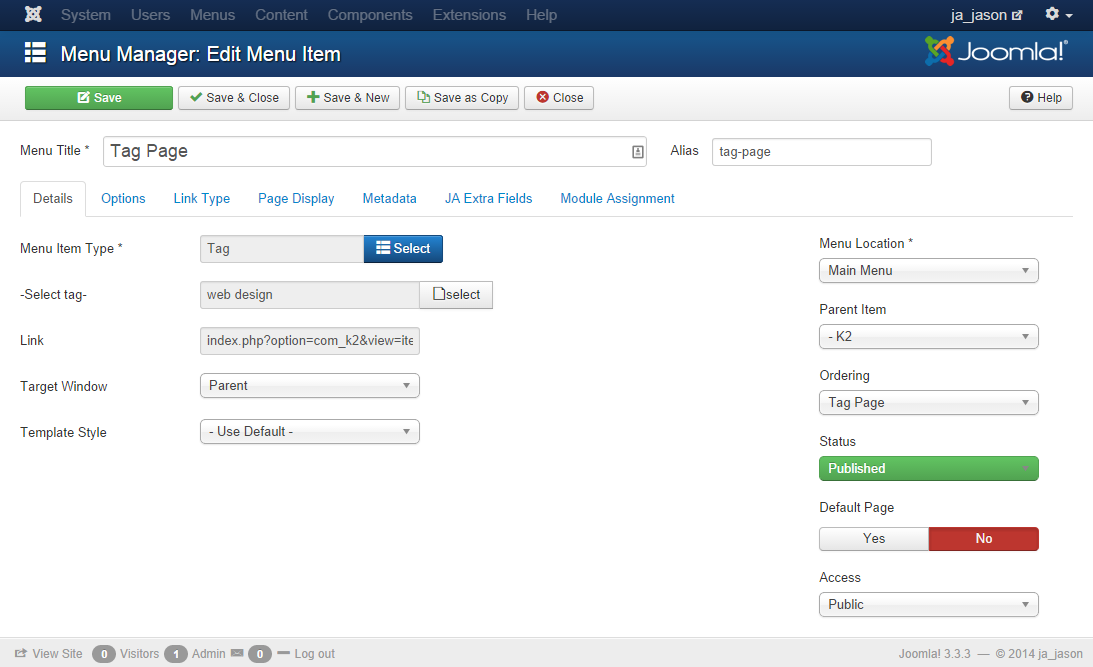This screenshot has height=667, width=1093.
Task: Click the Log out link
Action: (314, 654)
